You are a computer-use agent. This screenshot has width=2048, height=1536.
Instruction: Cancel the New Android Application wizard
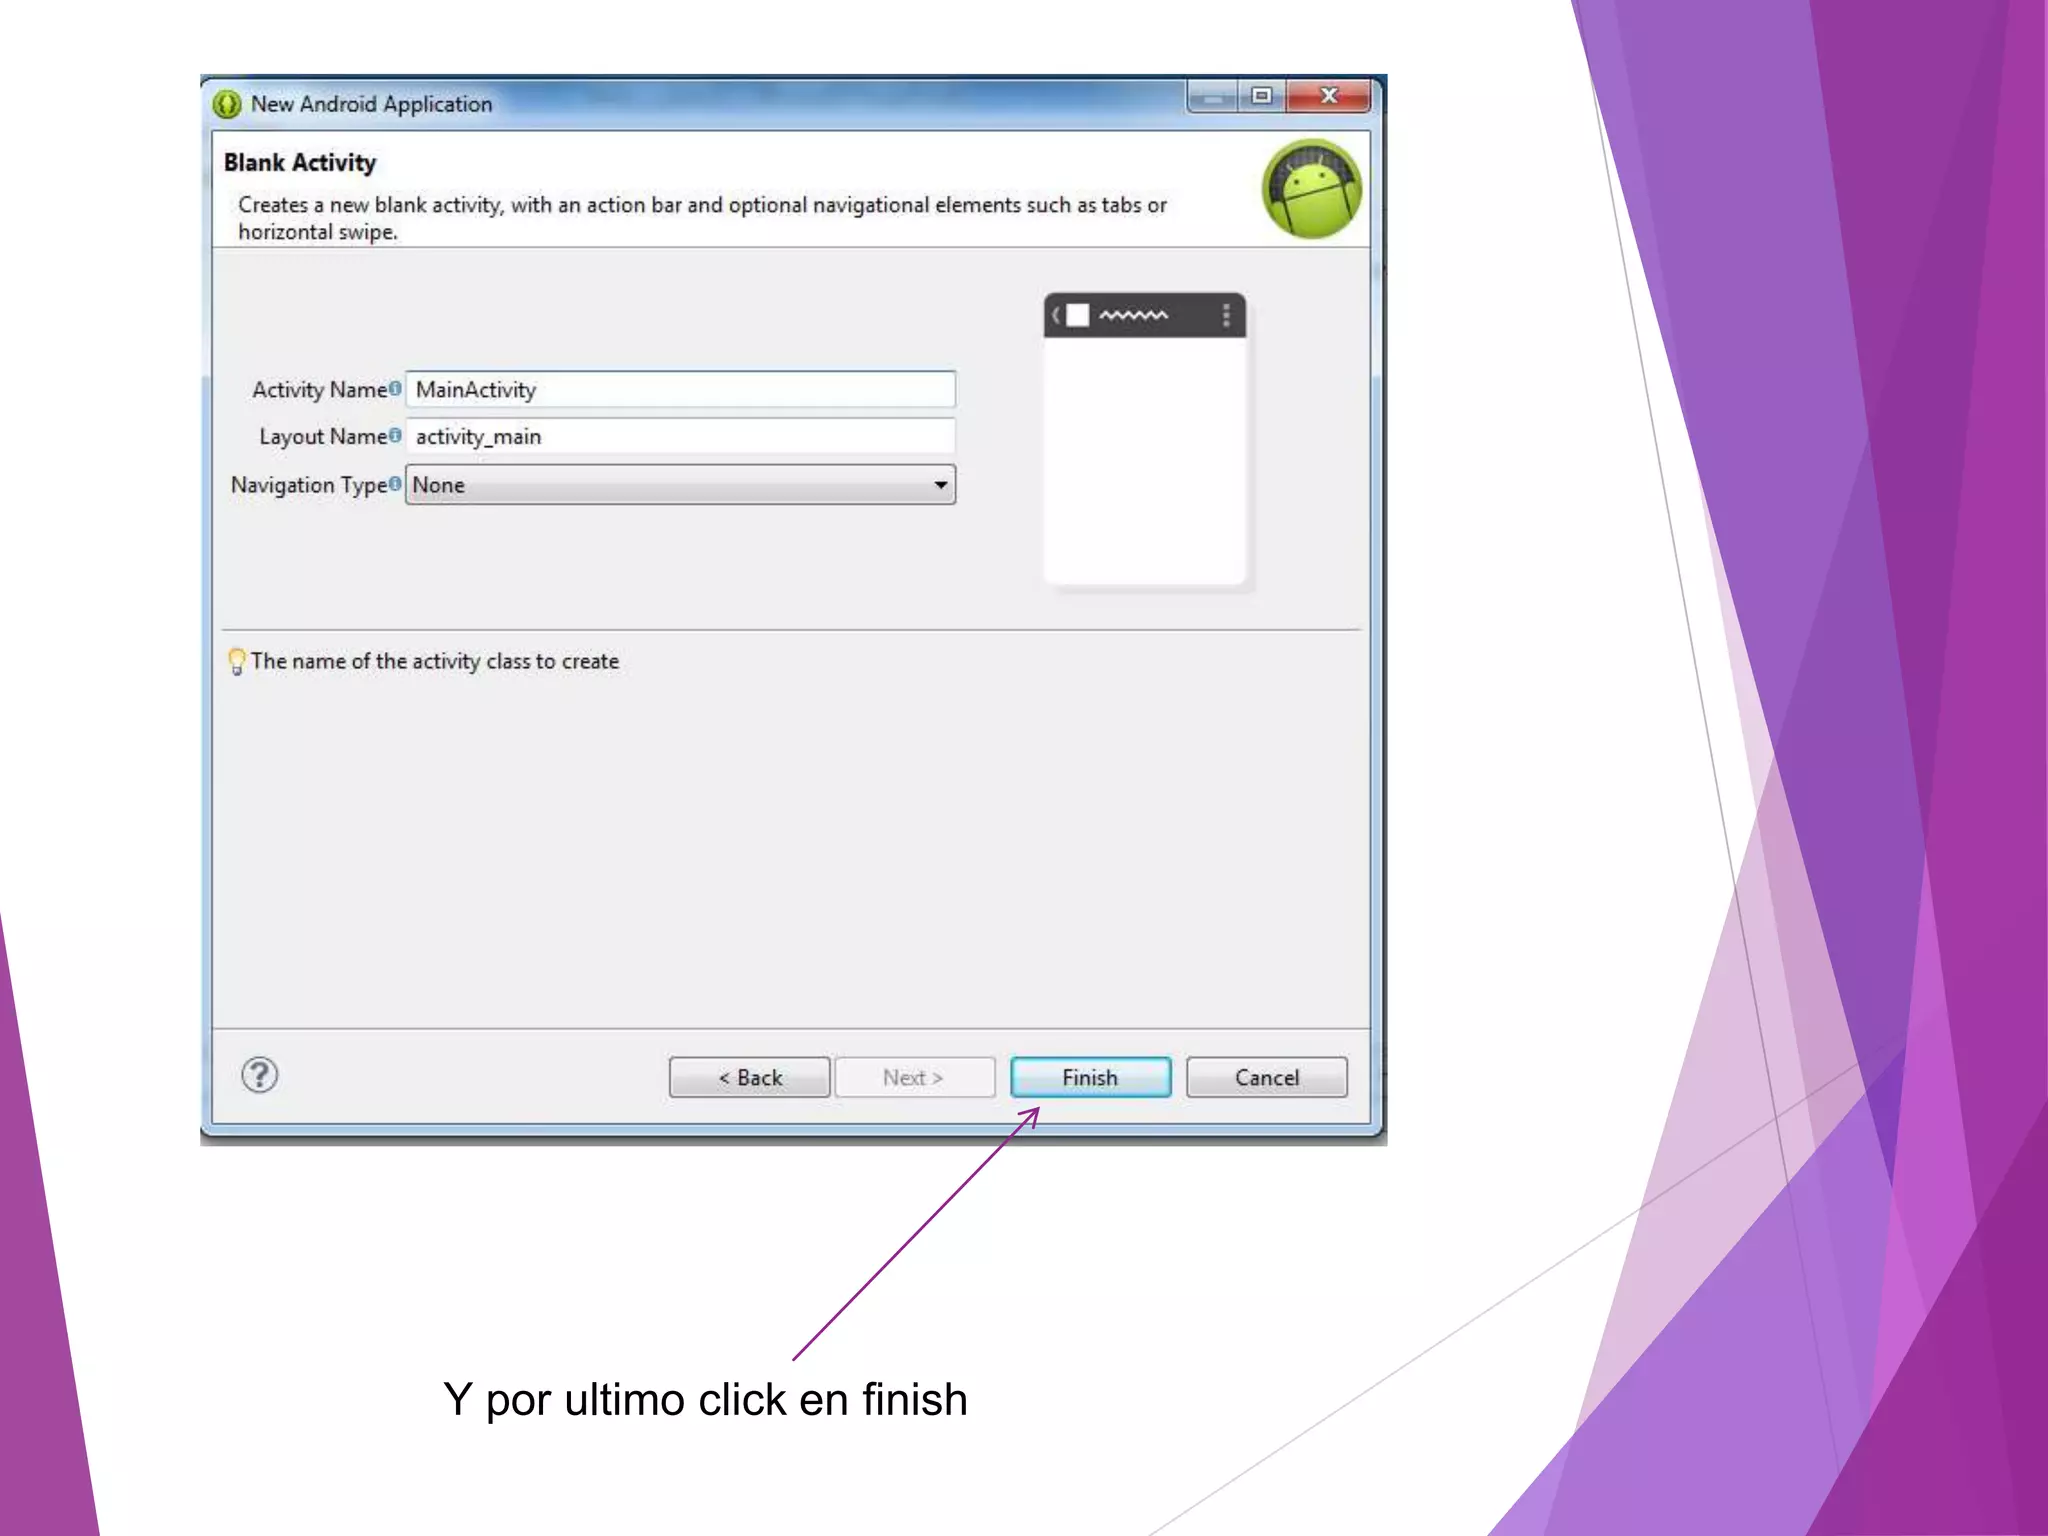[x=1266, y=1078]
